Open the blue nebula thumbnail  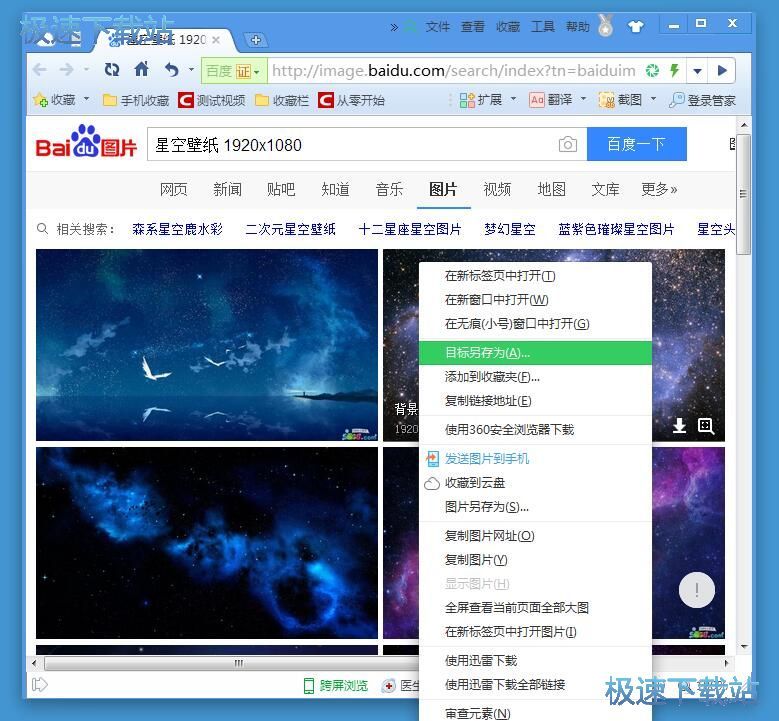coord(207,543)
